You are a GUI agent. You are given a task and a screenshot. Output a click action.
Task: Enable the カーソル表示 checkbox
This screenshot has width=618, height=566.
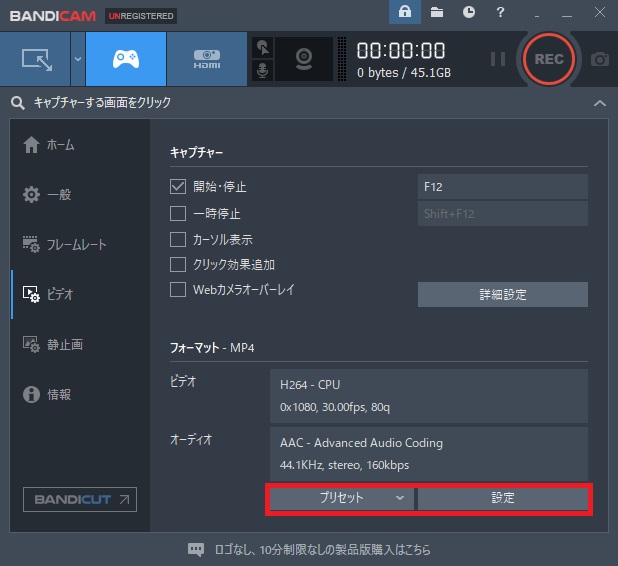(x=178, y=239)
